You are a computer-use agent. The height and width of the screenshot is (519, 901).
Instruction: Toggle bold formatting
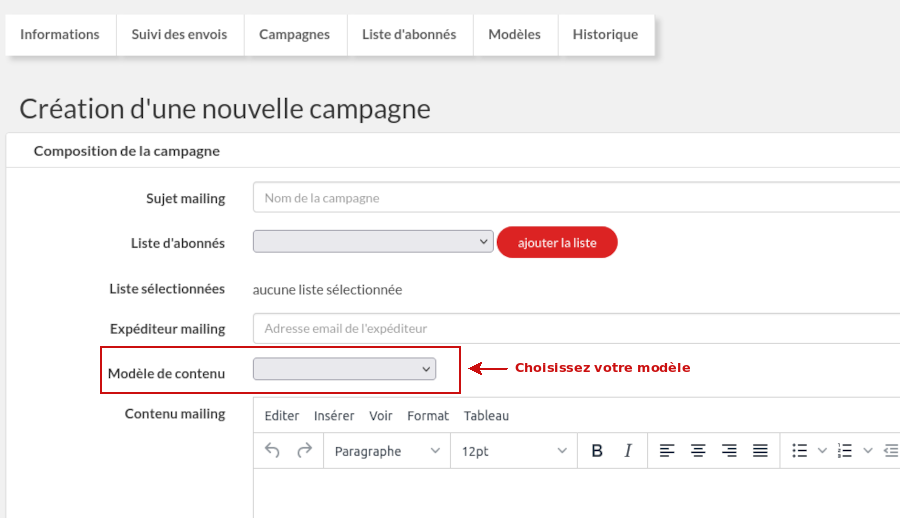(597, 451)
